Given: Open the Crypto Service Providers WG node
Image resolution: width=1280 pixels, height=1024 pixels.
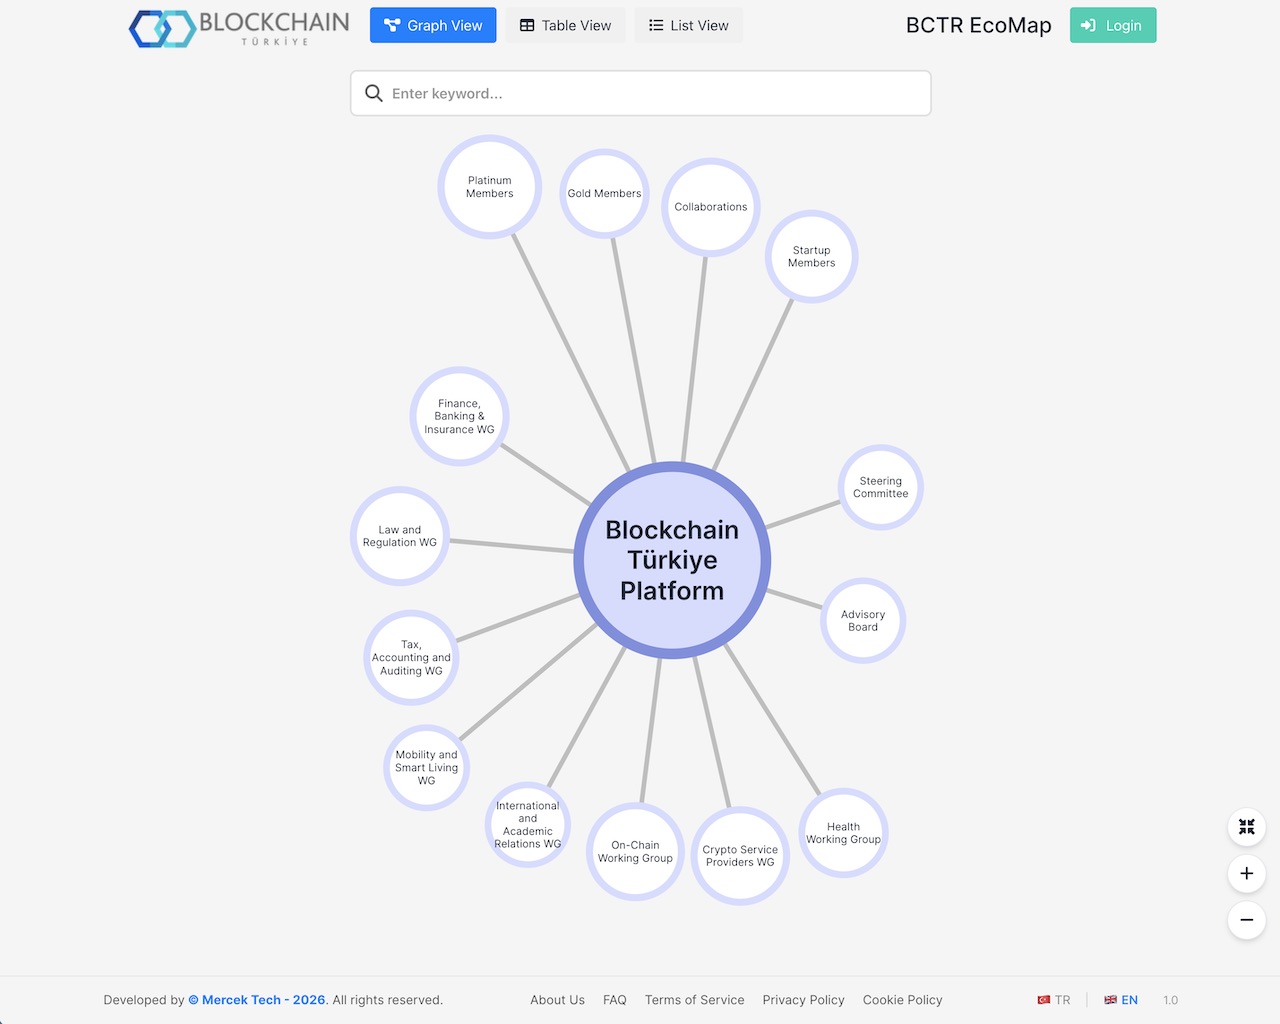Looking at the screenshot, I should coord(740,856).
